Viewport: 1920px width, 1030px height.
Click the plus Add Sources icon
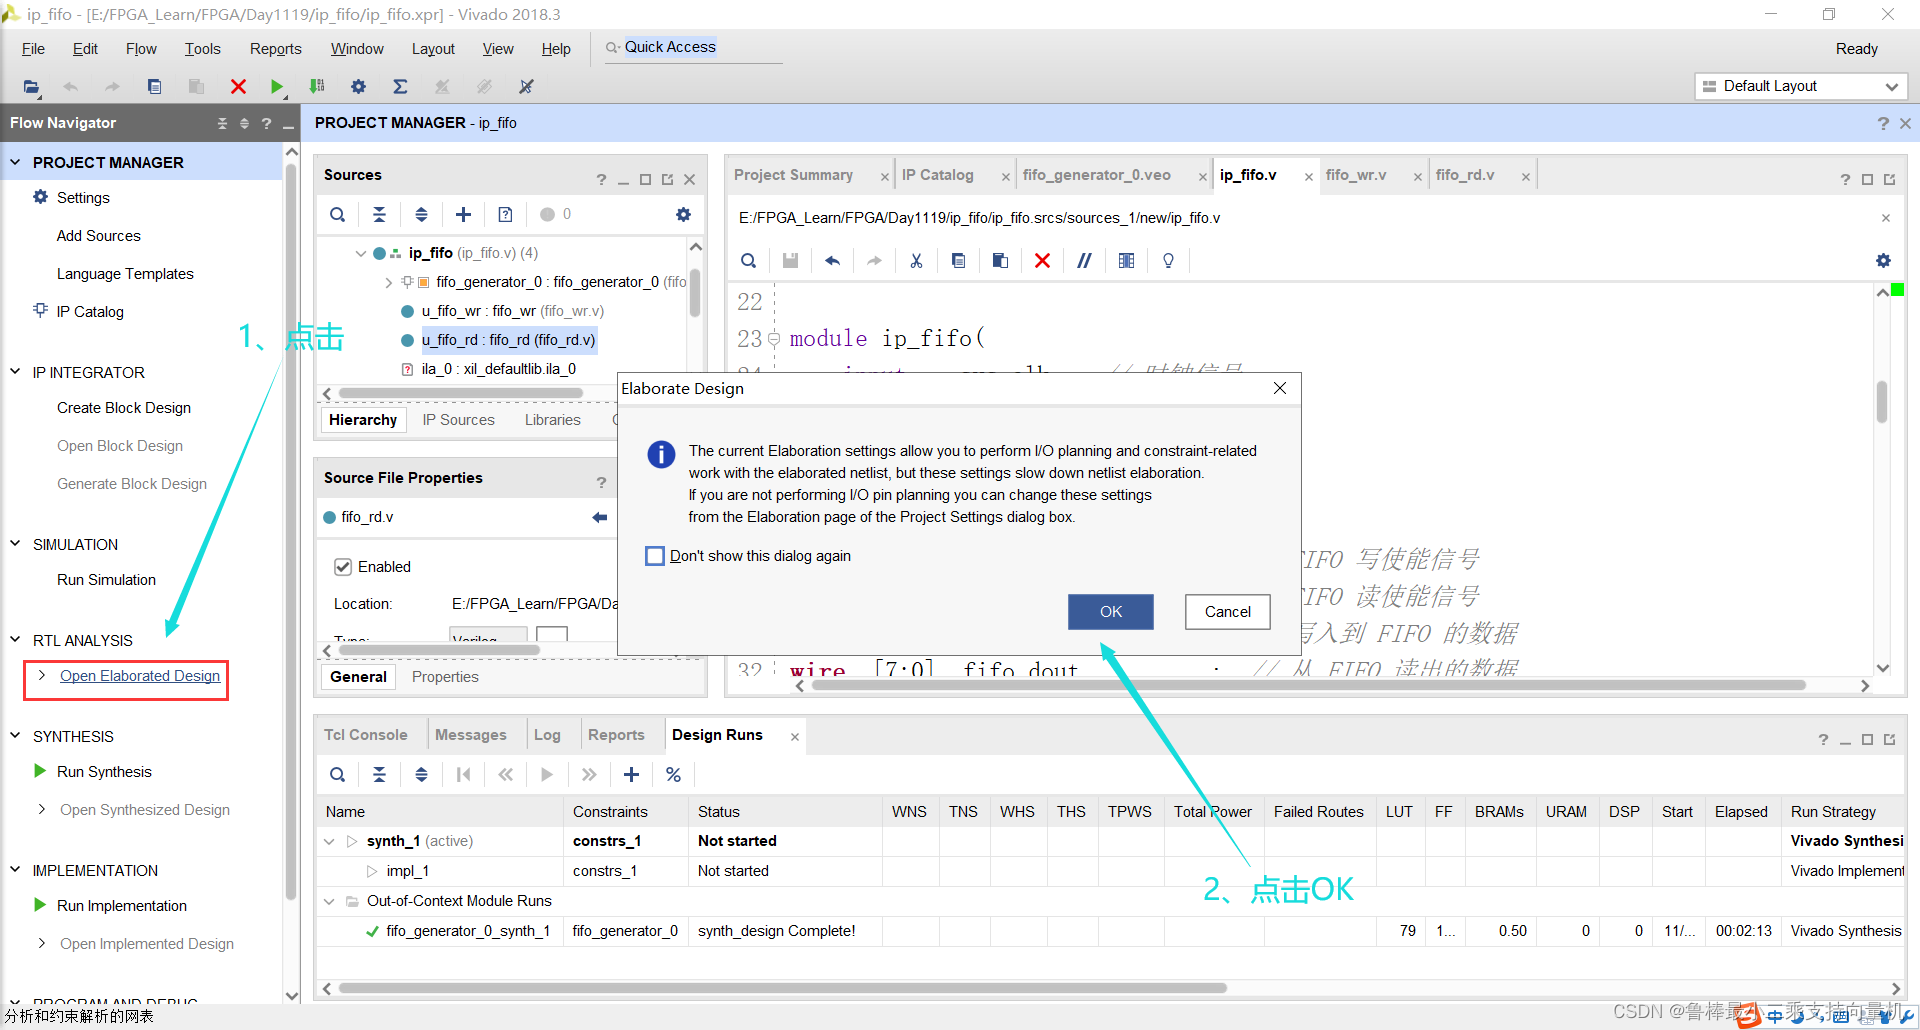point(463,214)
